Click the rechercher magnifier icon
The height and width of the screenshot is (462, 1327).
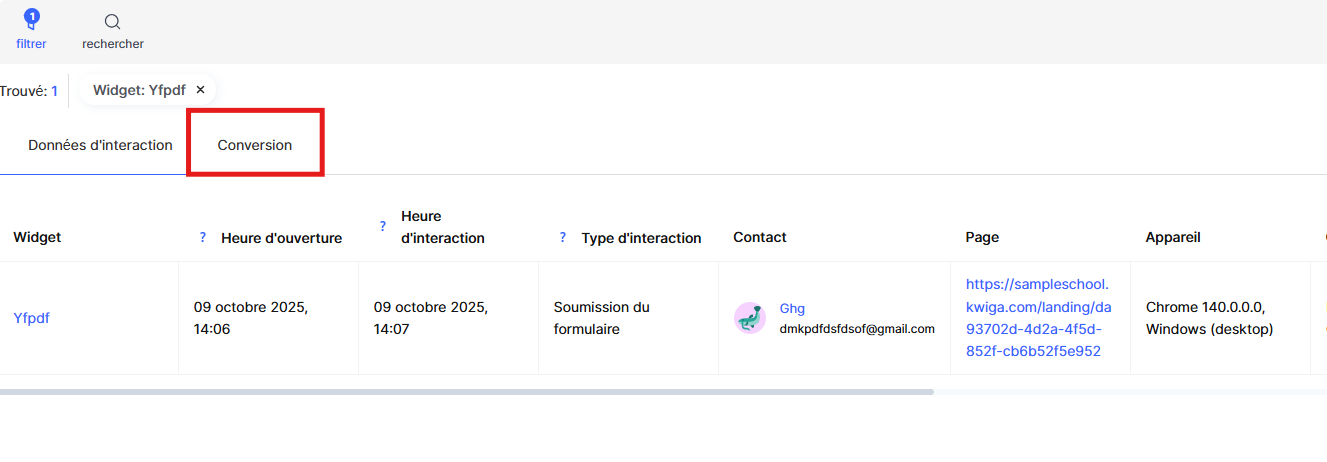point(113,22)
